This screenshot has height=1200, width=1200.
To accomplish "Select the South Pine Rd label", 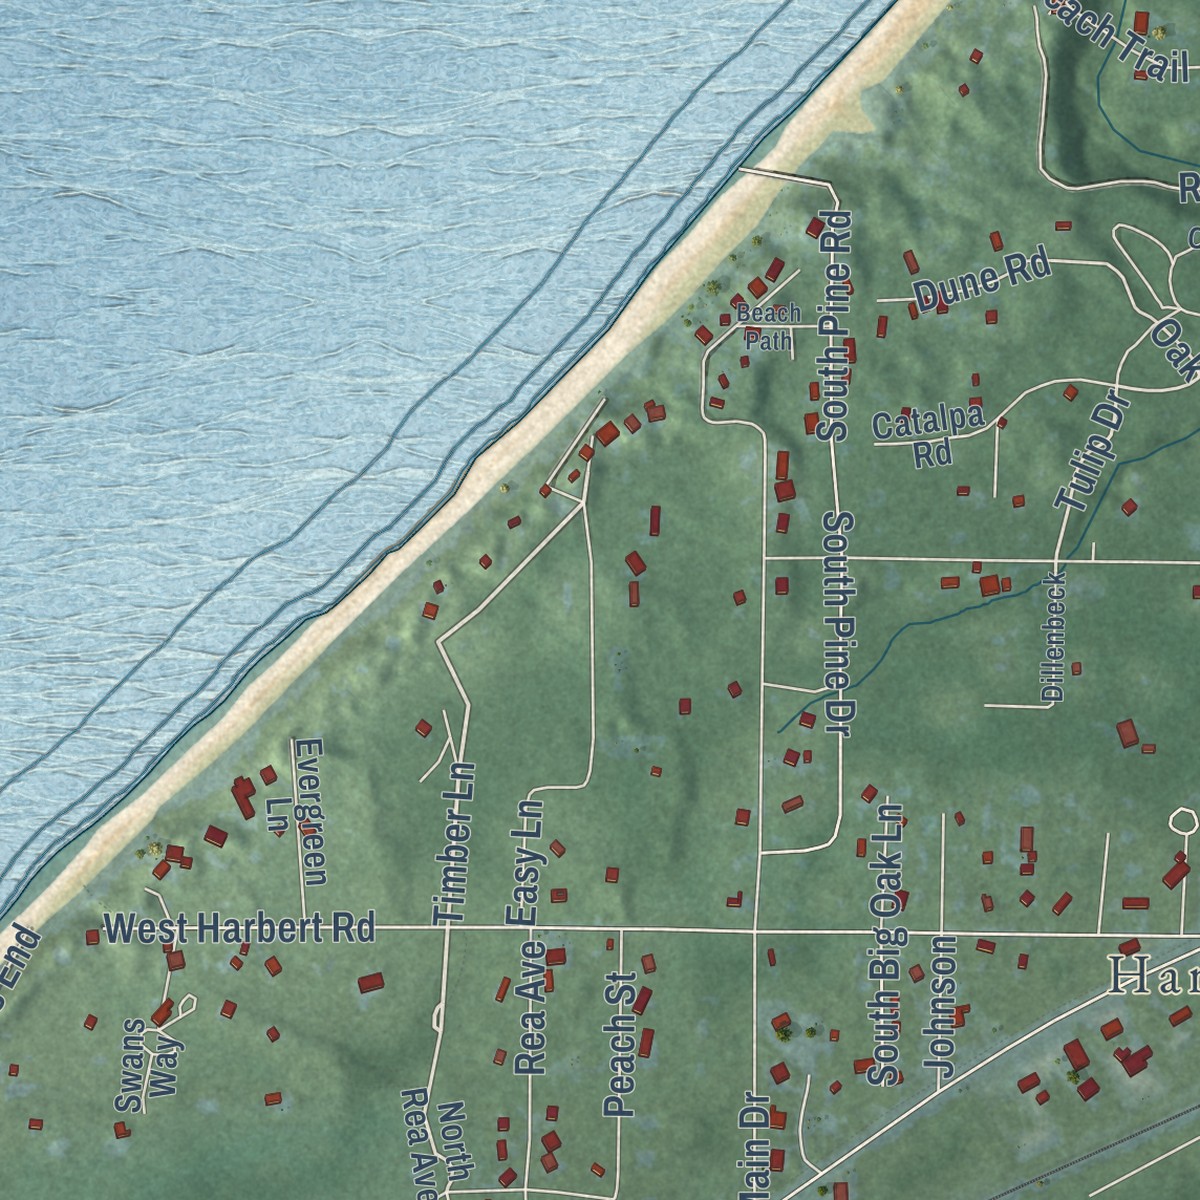I will (x=832, y=326).
